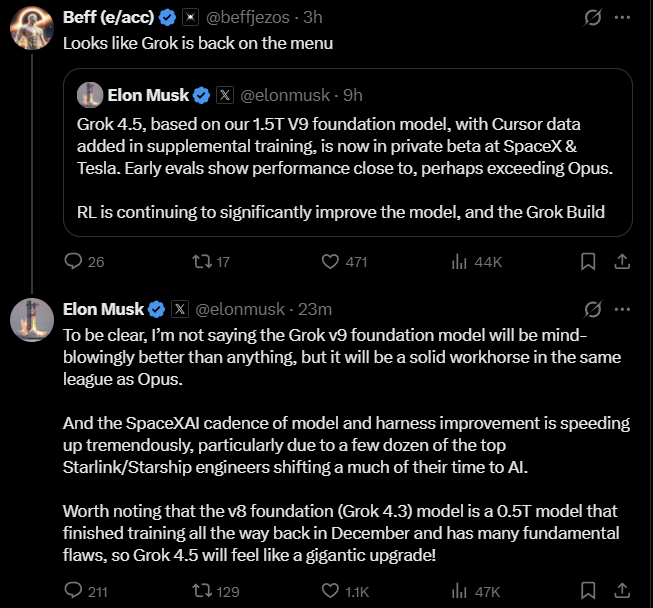Bookmark Elon Musk's reply tweet
Viewport: 653px width, 608px height.
pyautogui.click(x=588, y=591)
